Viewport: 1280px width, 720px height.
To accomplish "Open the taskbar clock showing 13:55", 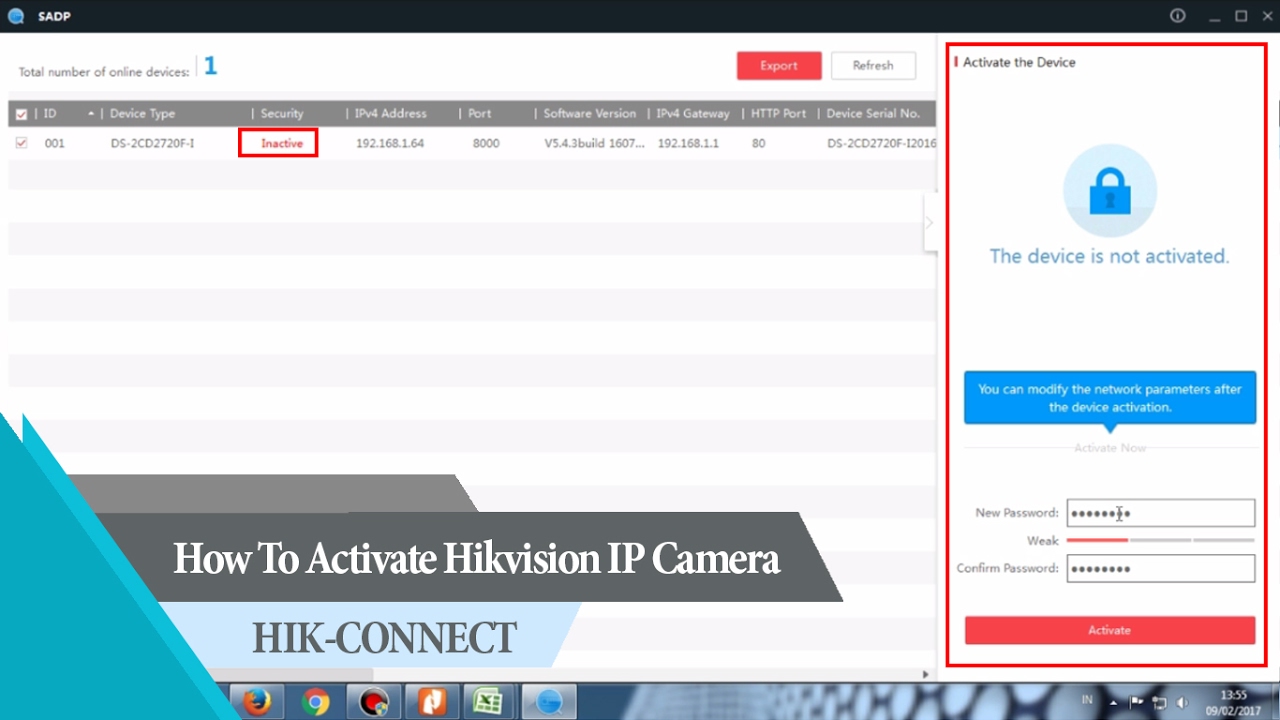I will pyautogui.click(x=1234, y=702).
